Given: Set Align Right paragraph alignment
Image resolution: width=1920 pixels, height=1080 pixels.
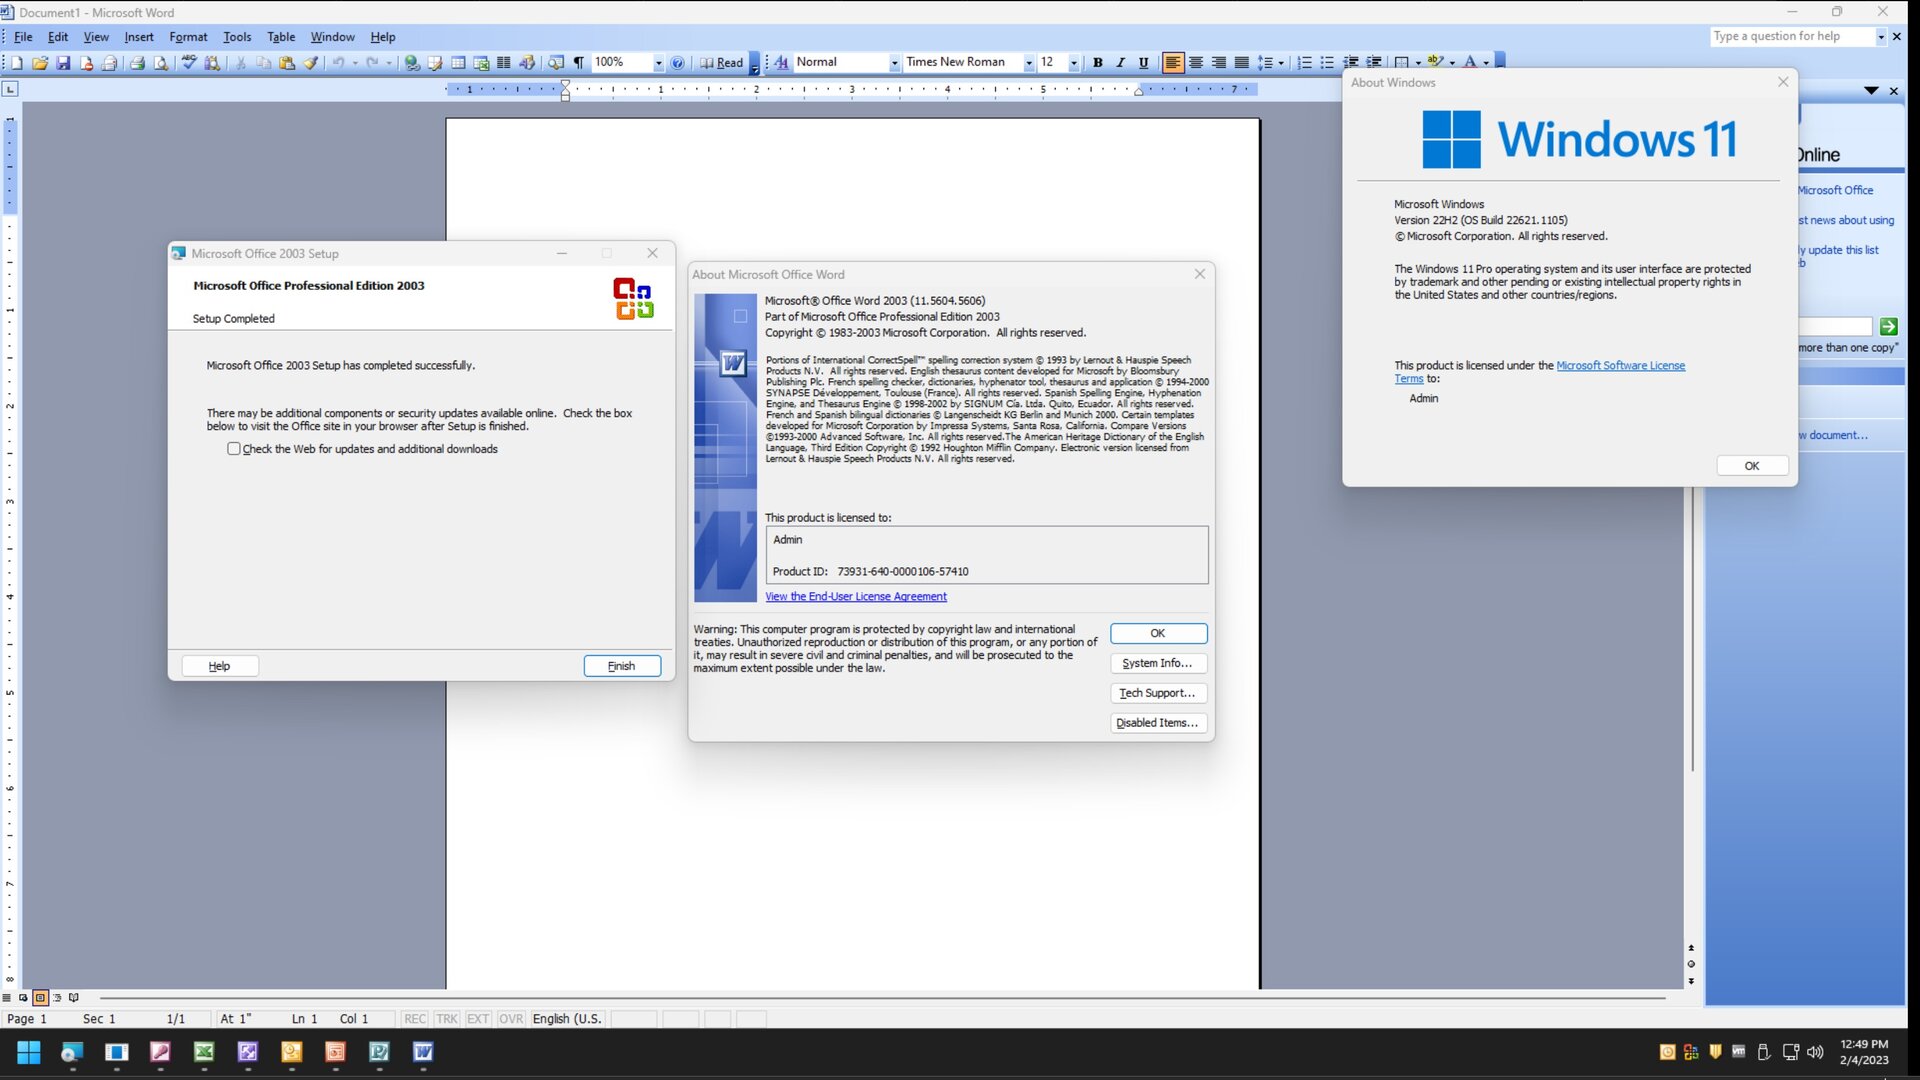Looking at the screenshot, I should [1219, 63].
